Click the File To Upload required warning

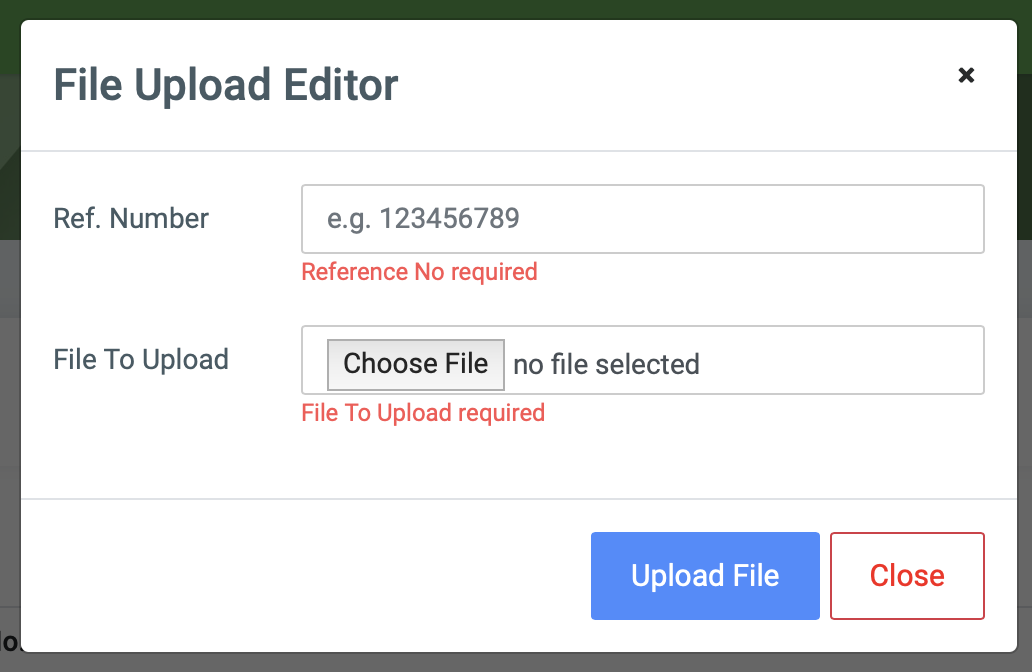[x=423, y=412]
